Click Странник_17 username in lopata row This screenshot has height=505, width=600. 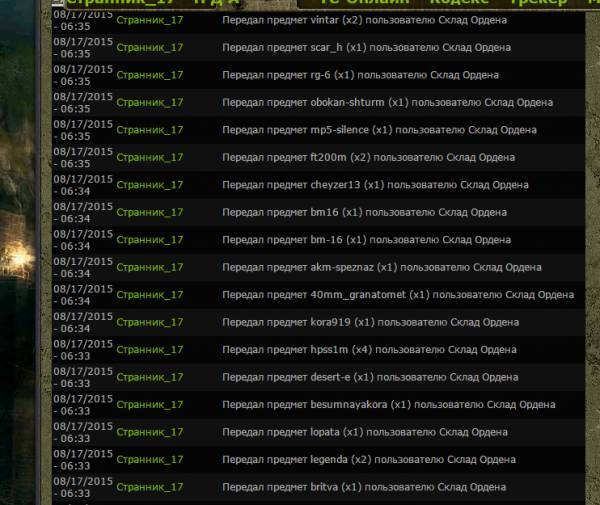click(x=149, y=433)
